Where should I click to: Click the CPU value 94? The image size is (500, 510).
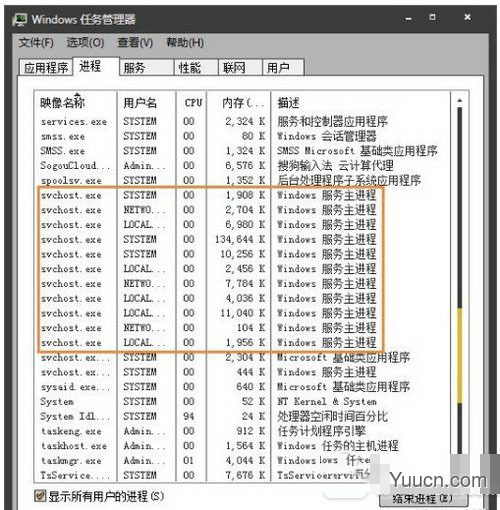189,416
